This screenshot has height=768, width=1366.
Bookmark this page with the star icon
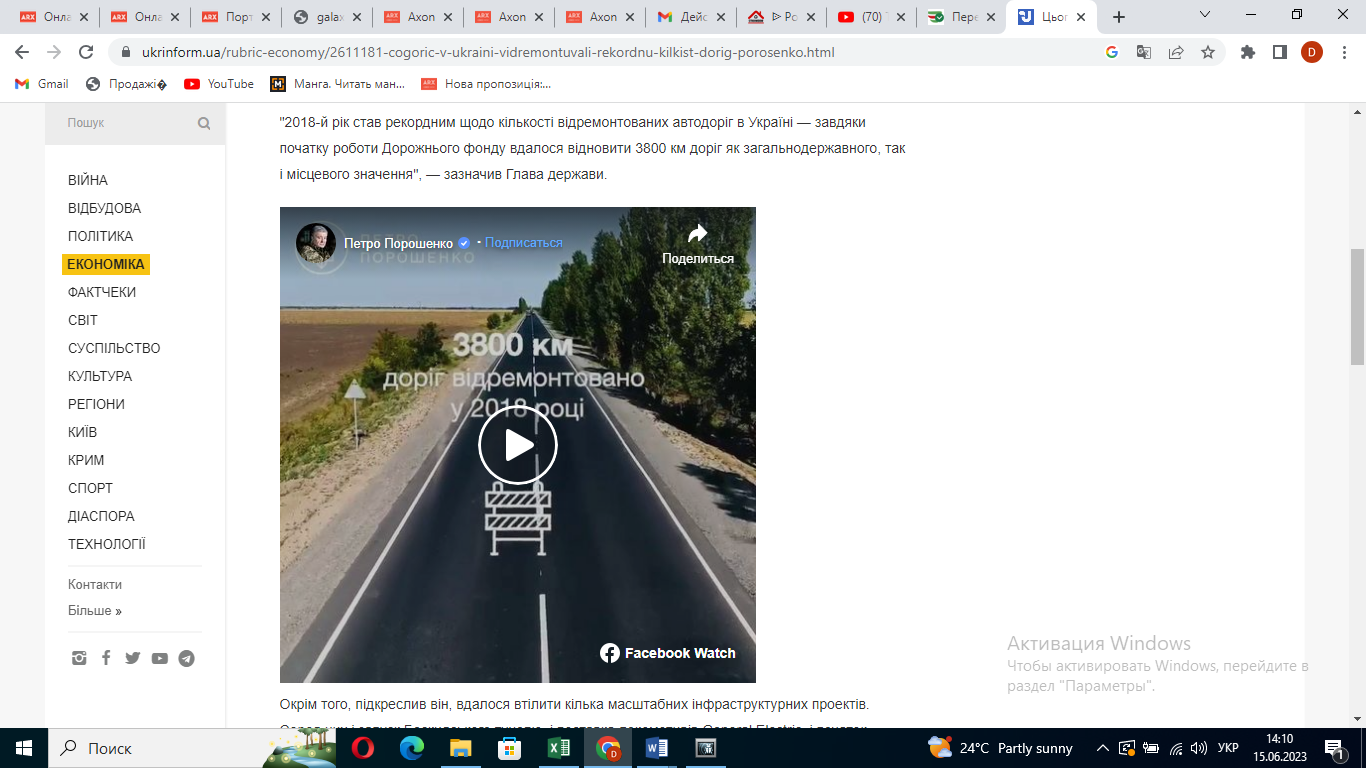1208,52
